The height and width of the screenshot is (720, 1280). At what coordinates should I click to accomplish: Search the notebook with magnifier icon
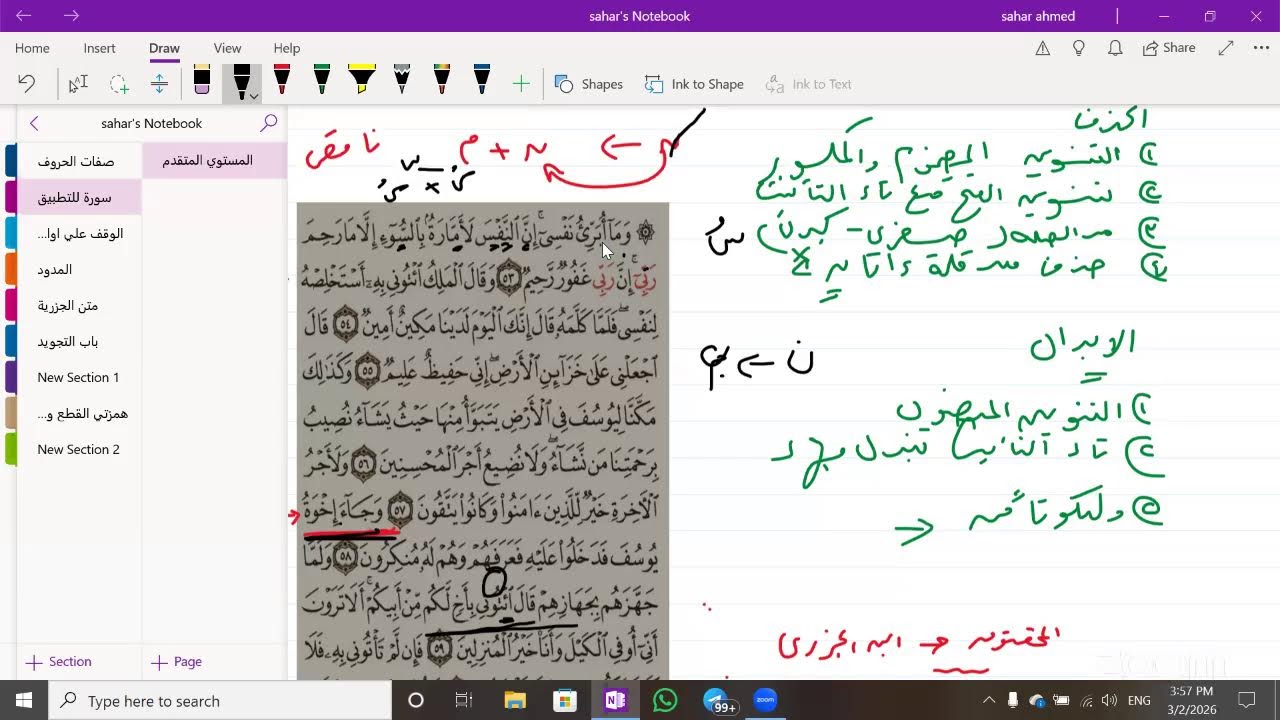coord(268,123)
